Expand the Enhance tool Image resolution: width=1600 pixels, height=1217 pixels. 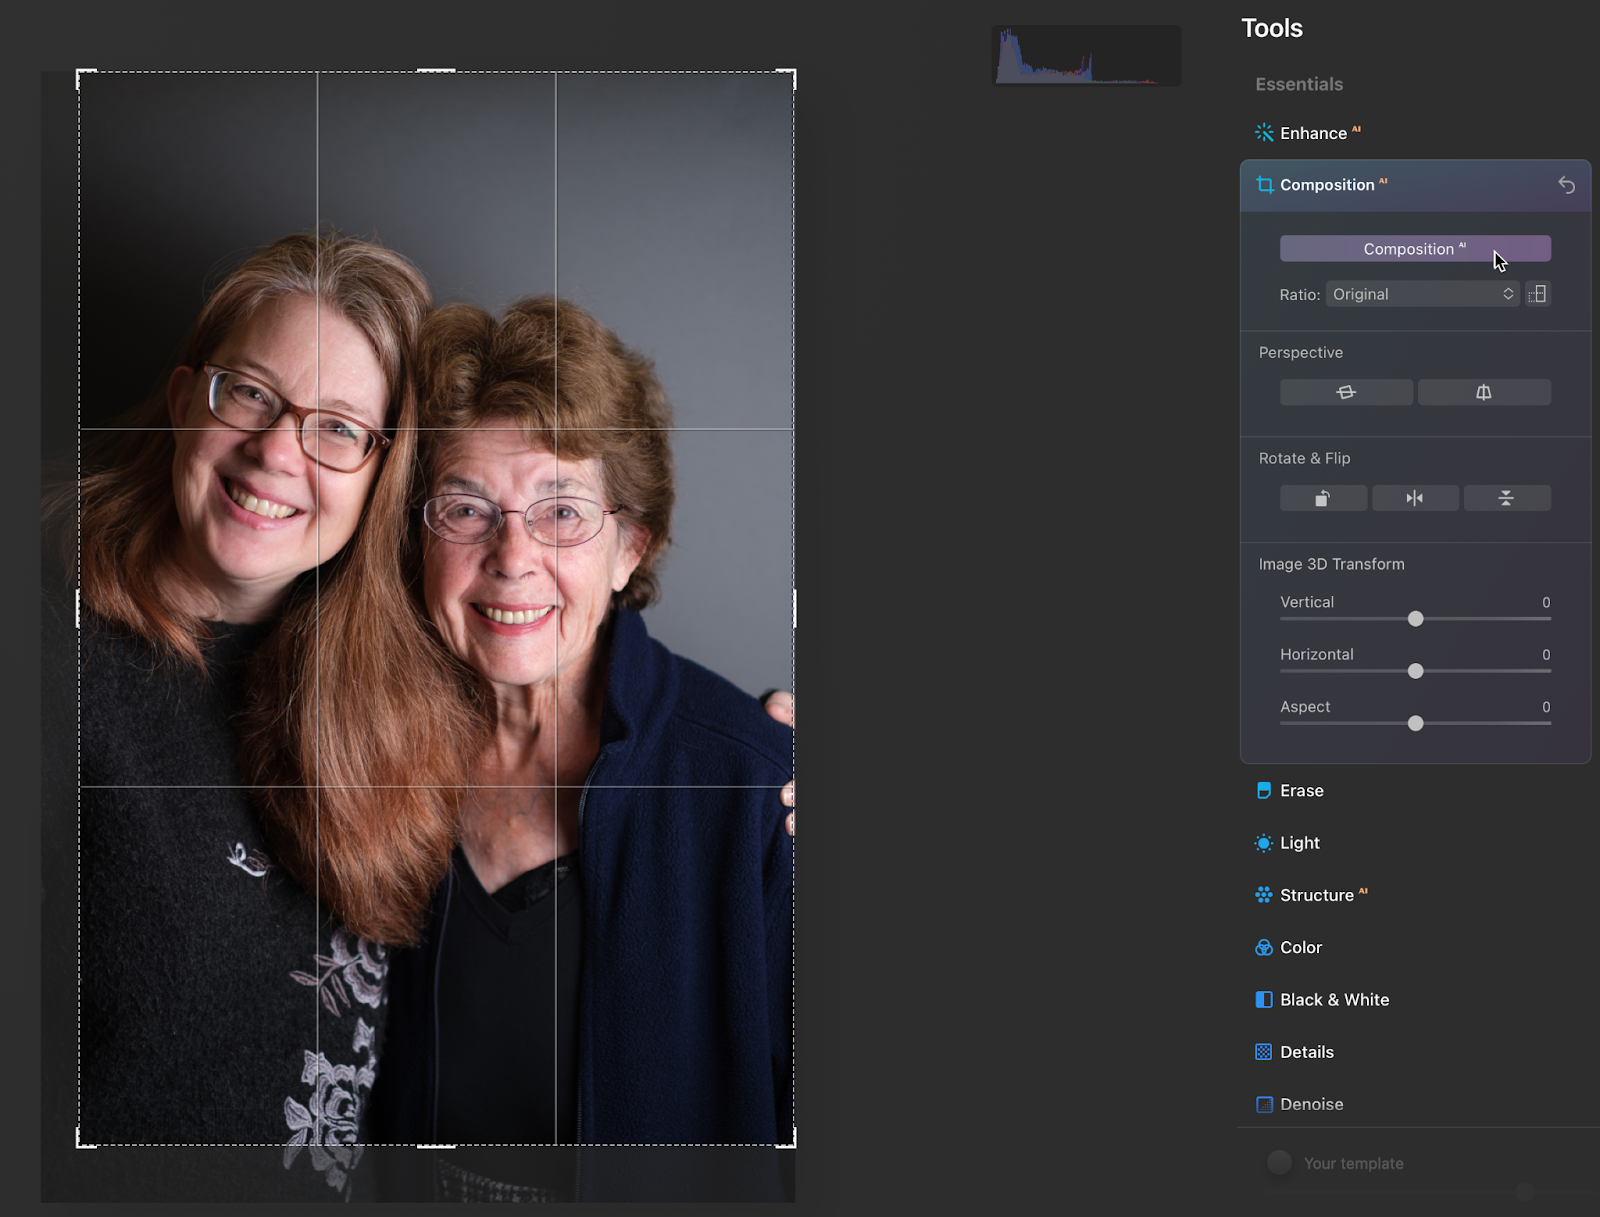pyautogui.click(x=1313, y=133)
